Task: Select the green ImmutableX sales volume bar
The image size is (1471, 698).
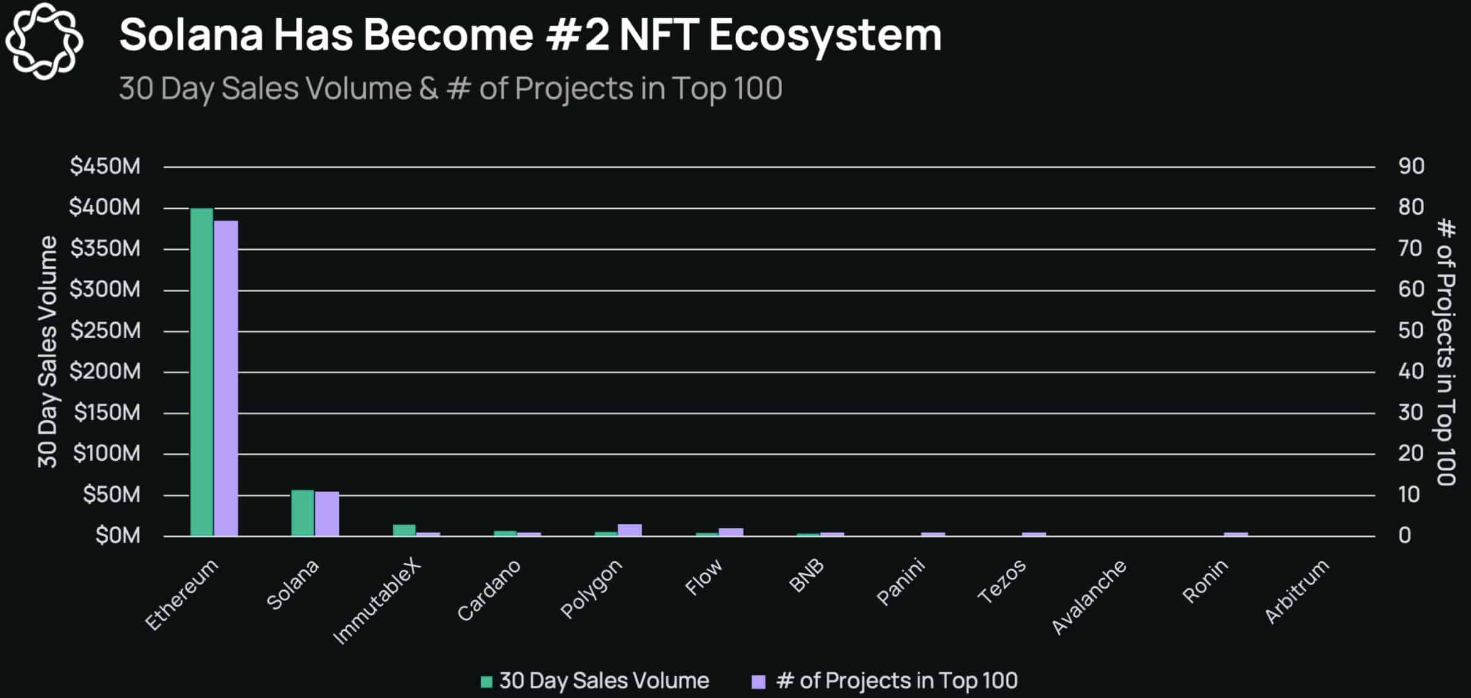Action: 404,530
